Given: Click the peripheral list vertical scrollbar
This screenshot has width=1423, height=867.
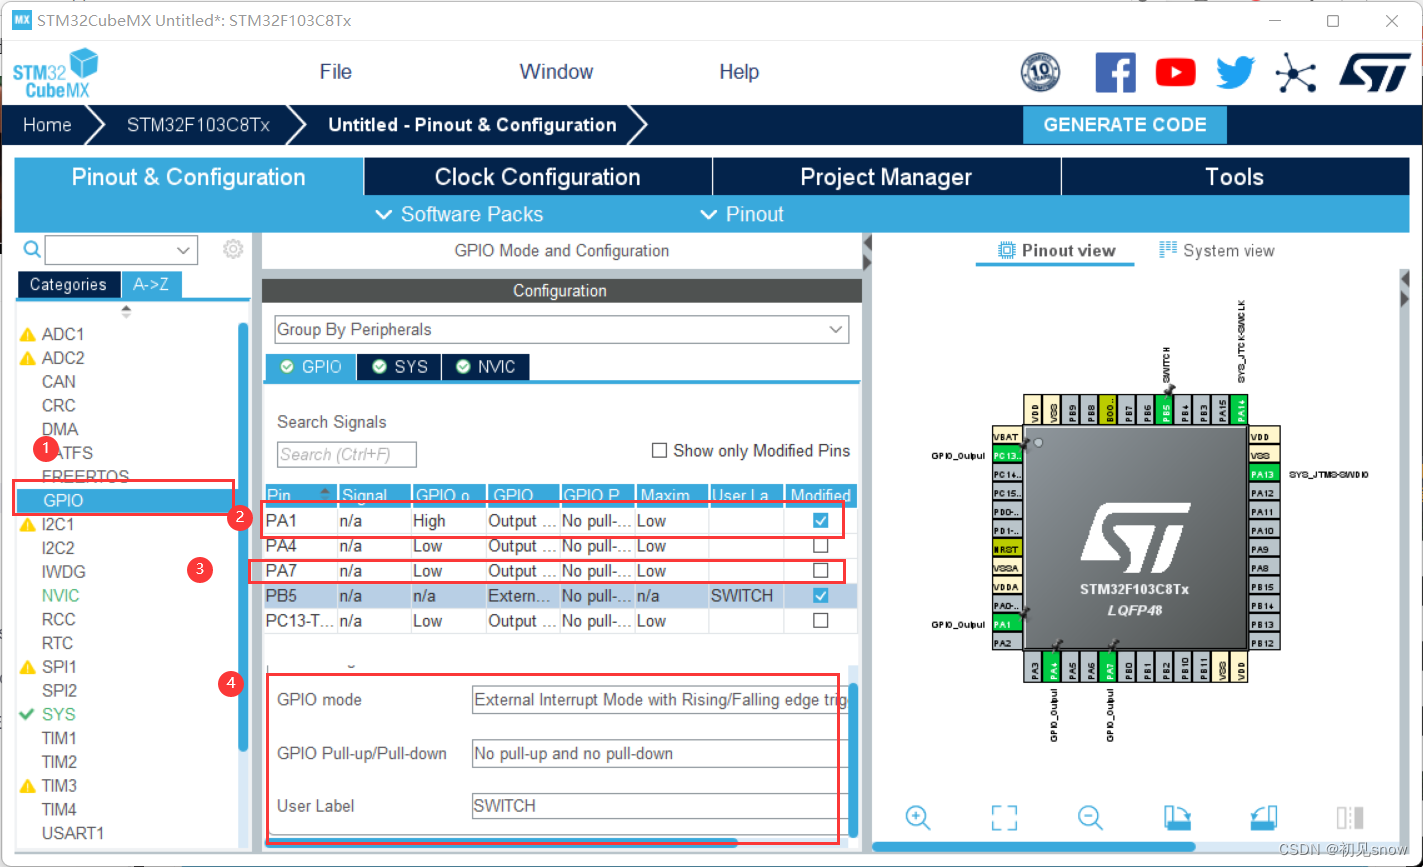Looking at the screenshot, I should tap(243, 536).
